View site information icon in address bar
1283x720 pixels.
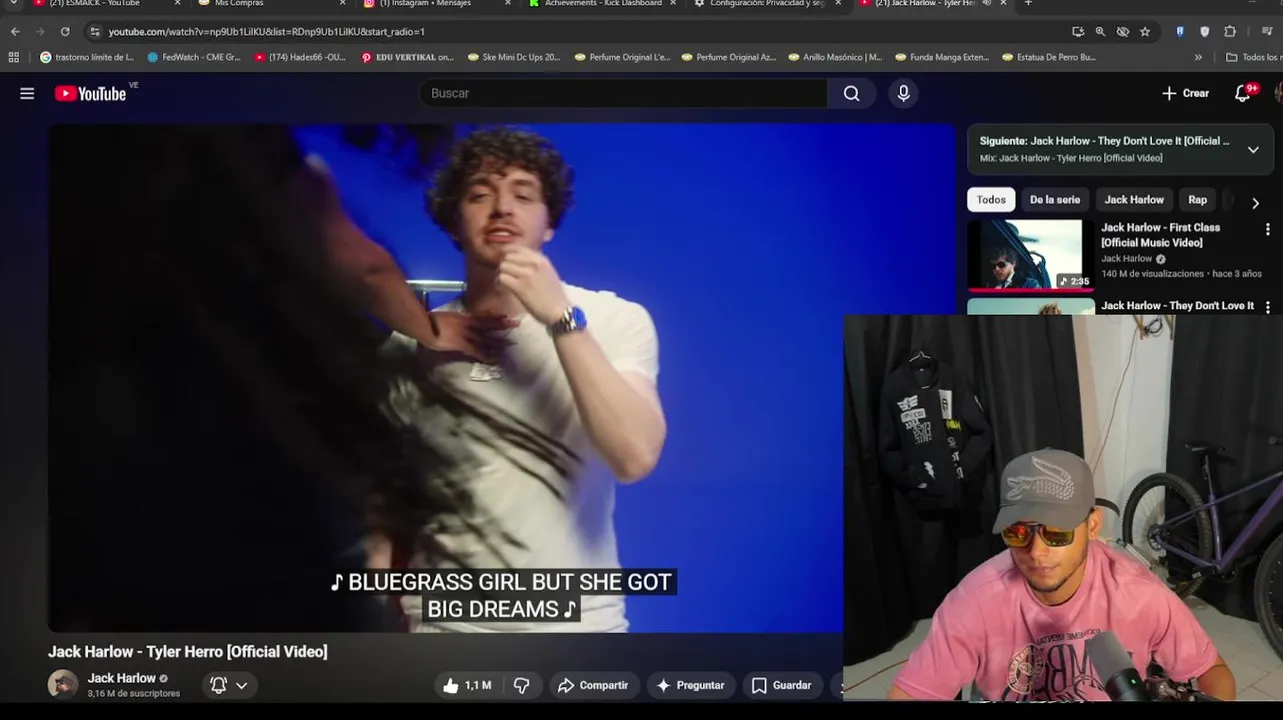(x=95, y=31)
